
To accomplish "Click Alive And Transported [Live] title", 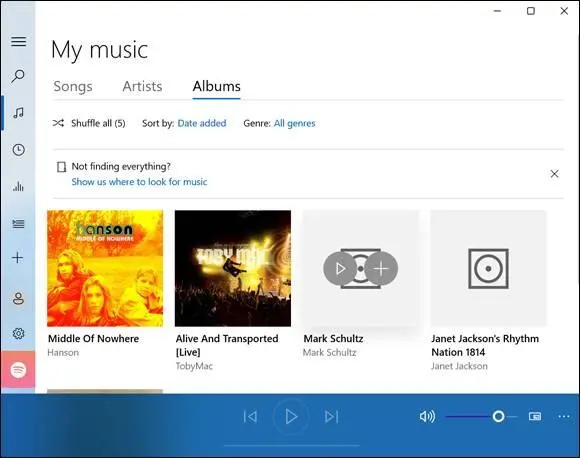I will [227, 345].
